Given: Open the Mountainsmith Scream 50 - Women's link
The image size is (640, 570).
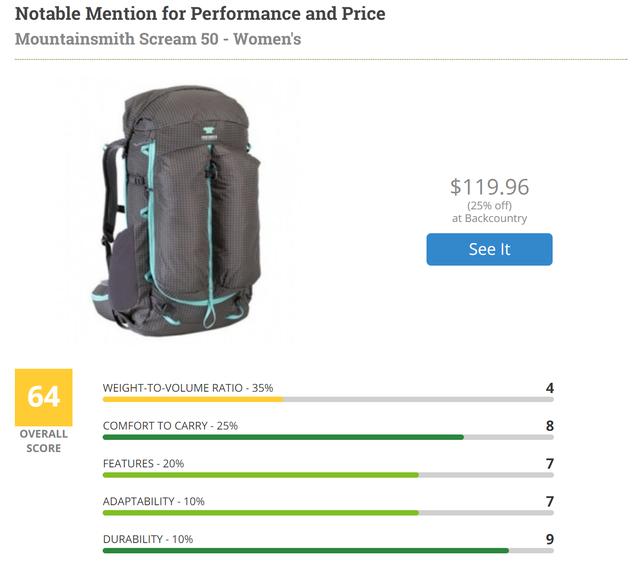Looking at the screenshot, I should tap(158, 39).
